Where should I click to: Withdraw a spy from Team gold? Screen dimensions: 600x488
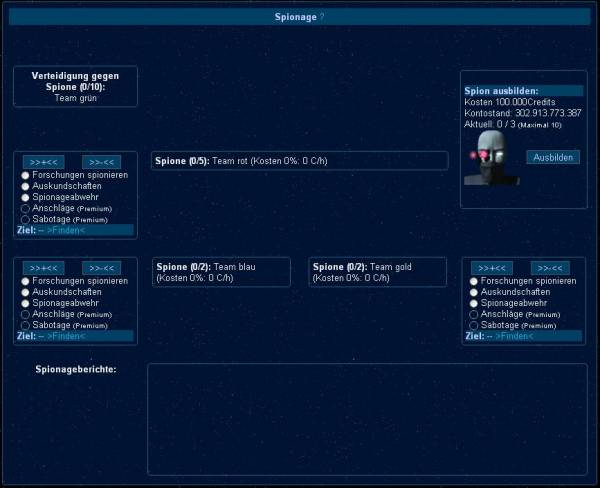pos(550,268)
